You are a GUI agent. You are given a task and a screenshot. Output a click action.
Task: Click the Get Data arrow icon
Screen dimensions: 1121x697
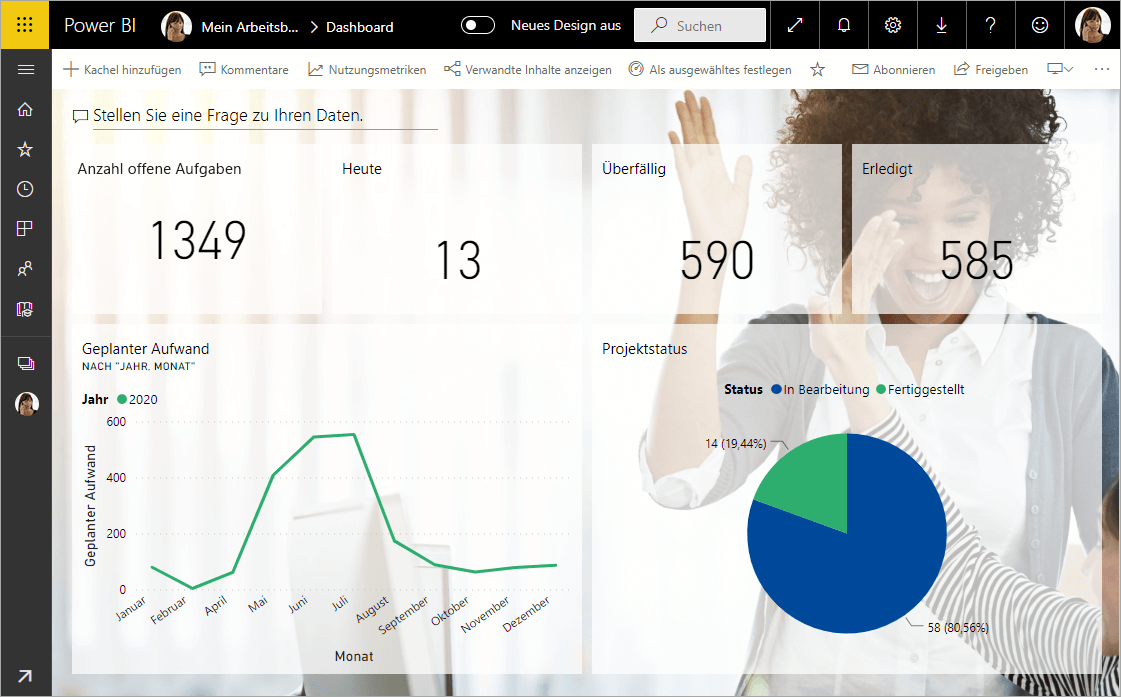25,676
